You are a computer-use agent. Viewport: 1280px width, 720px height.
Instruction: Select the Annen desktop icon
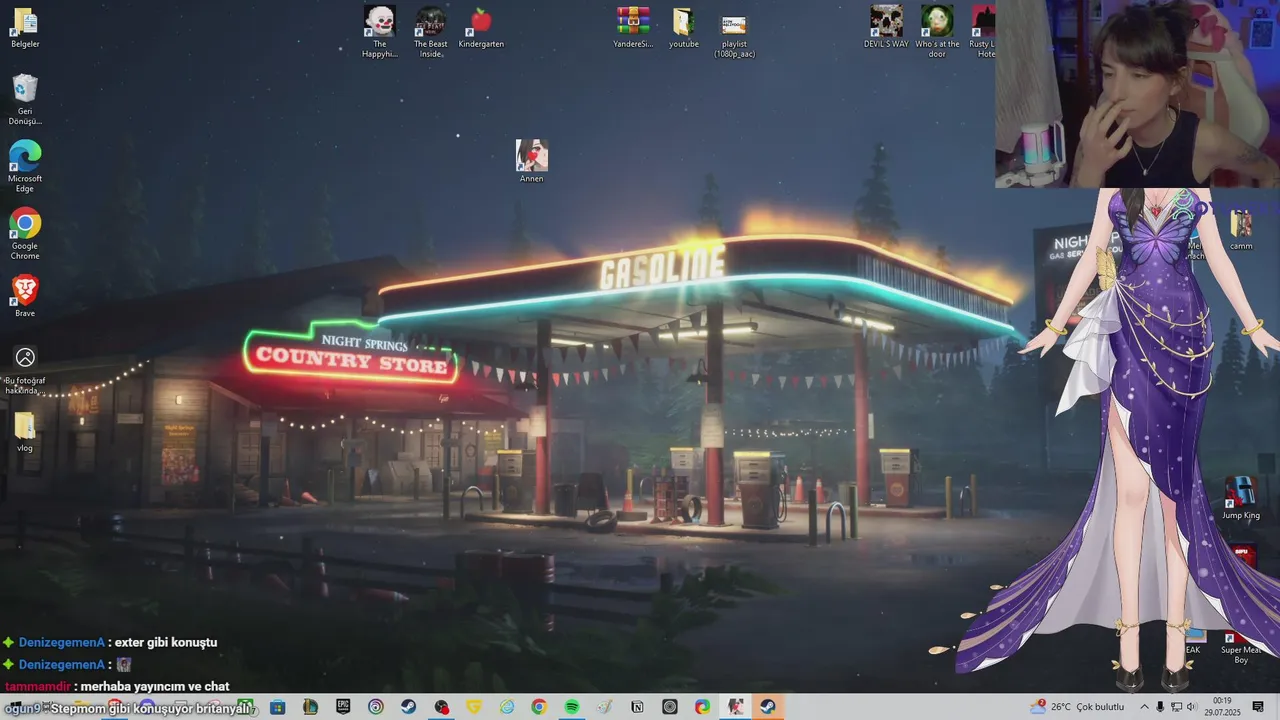coord(532,161)
